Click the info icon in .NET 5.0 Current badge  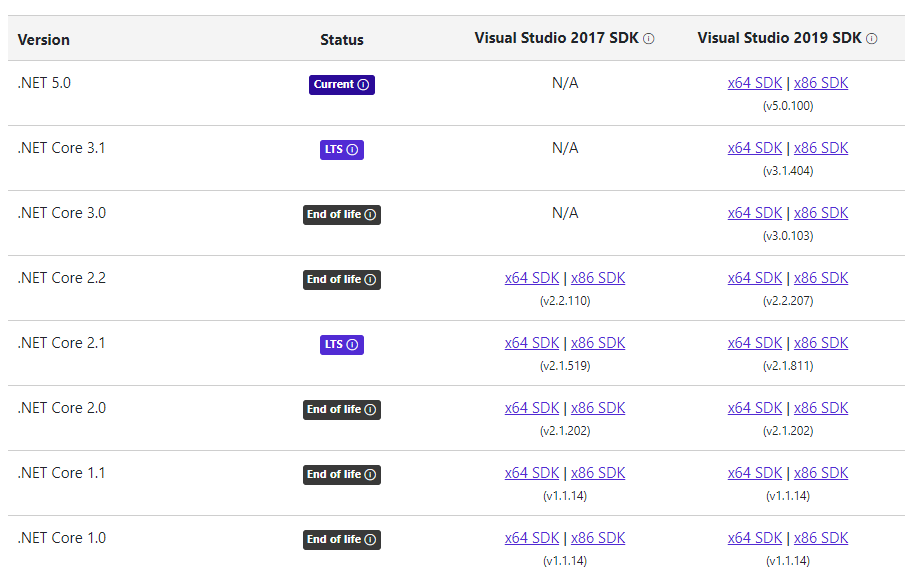pyautogui.click(x=363, y=85)
